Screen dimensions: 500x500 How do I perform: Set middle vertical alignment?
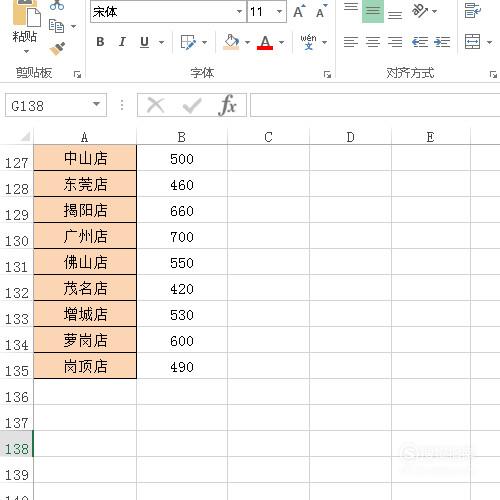[373, 11]
